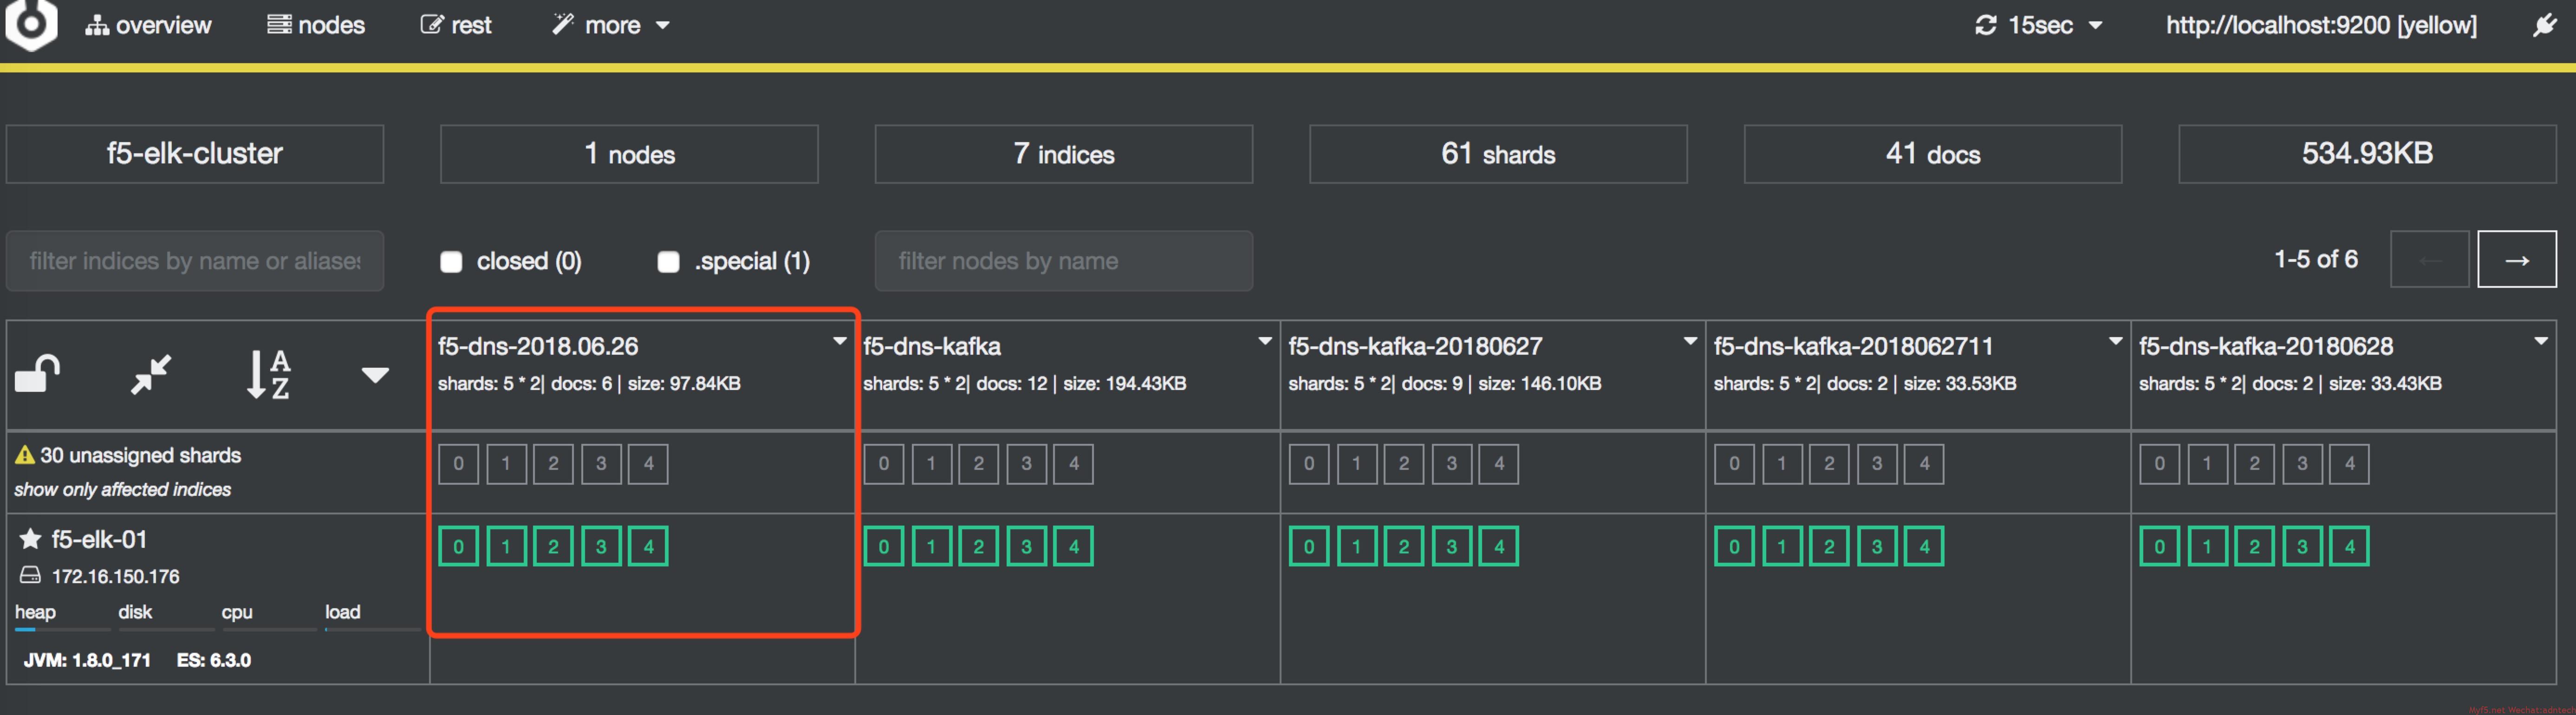Click the http://localhost:9200 [yellow] host link
2576x715 pixels.
tap(2321, 25)
